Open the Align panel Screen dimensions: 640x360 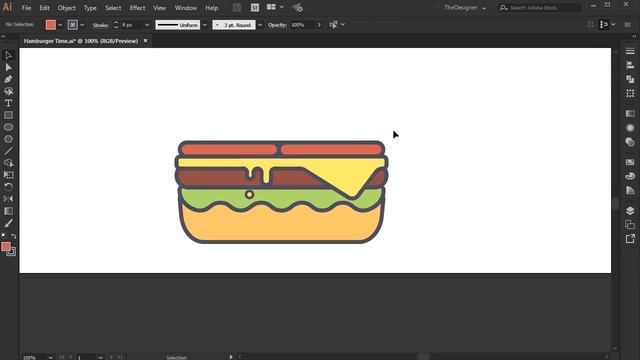click(x=630, y=65)
